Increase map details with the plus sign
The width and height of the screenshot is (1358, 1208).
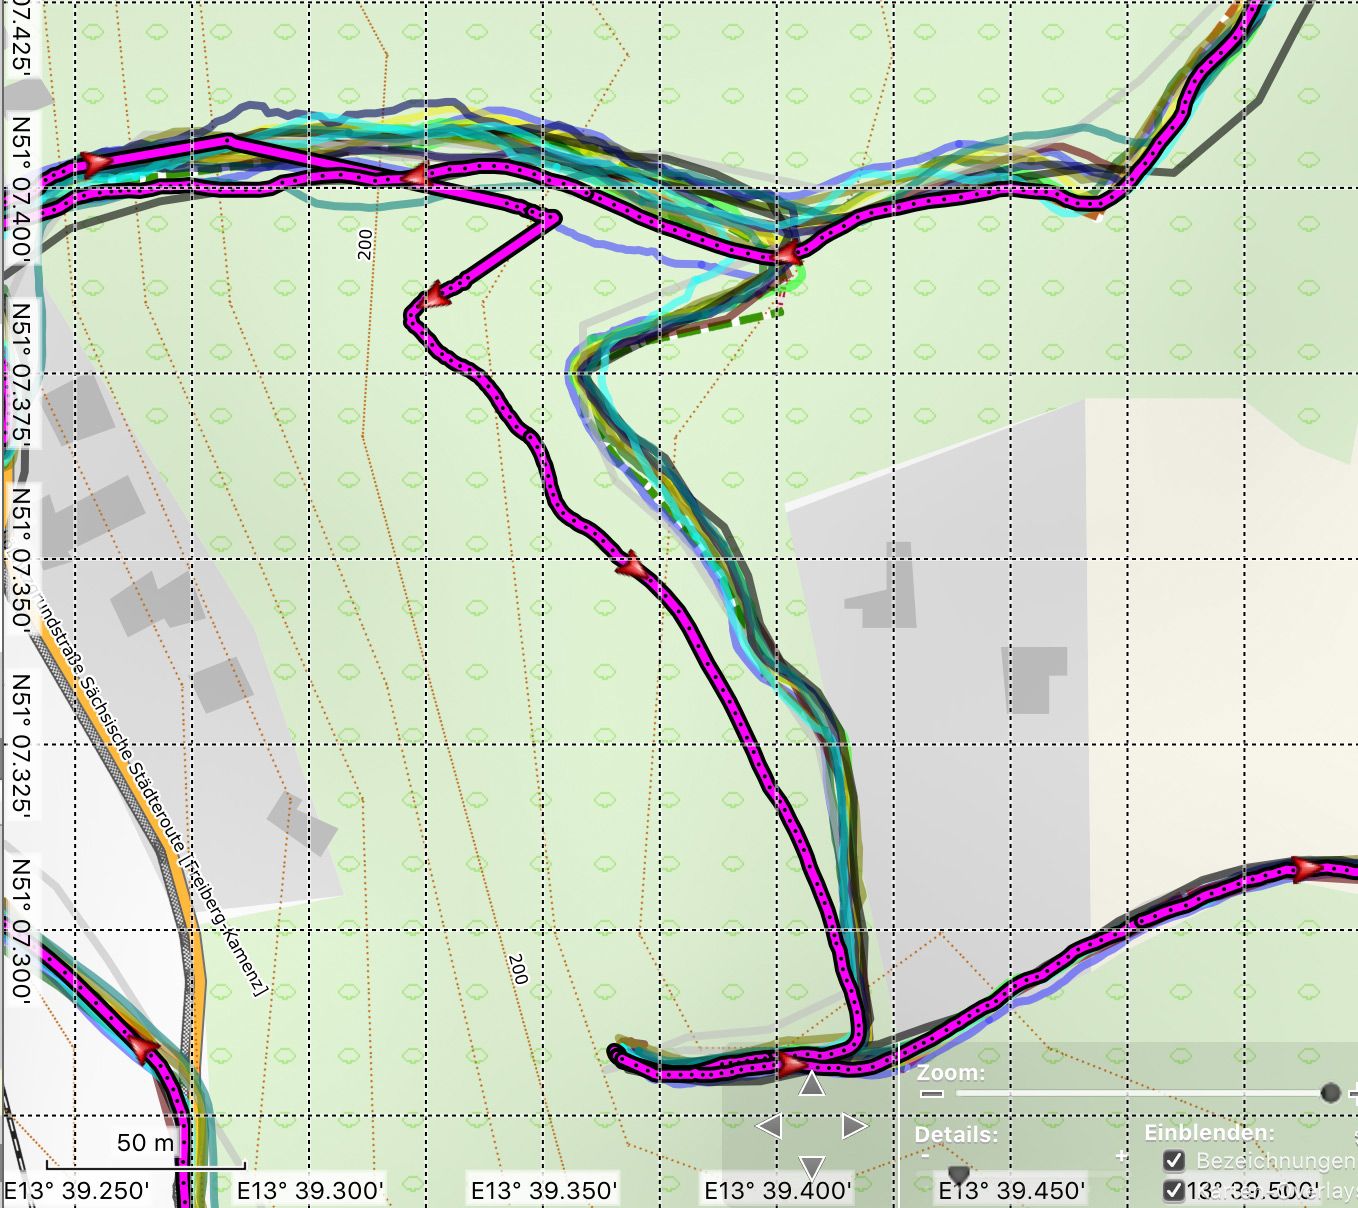(1121, 1156)
